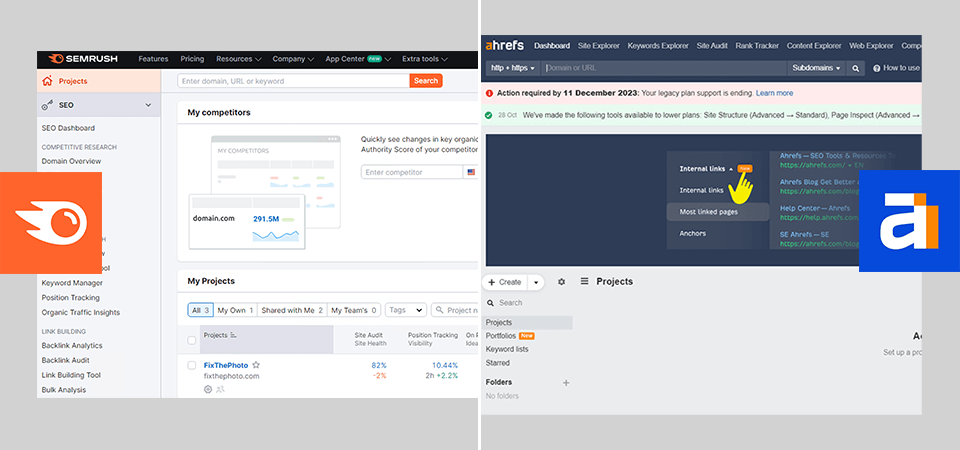
Task: Open Domain Overview in Semrush sidebar
Action: (x=71, y=161)
